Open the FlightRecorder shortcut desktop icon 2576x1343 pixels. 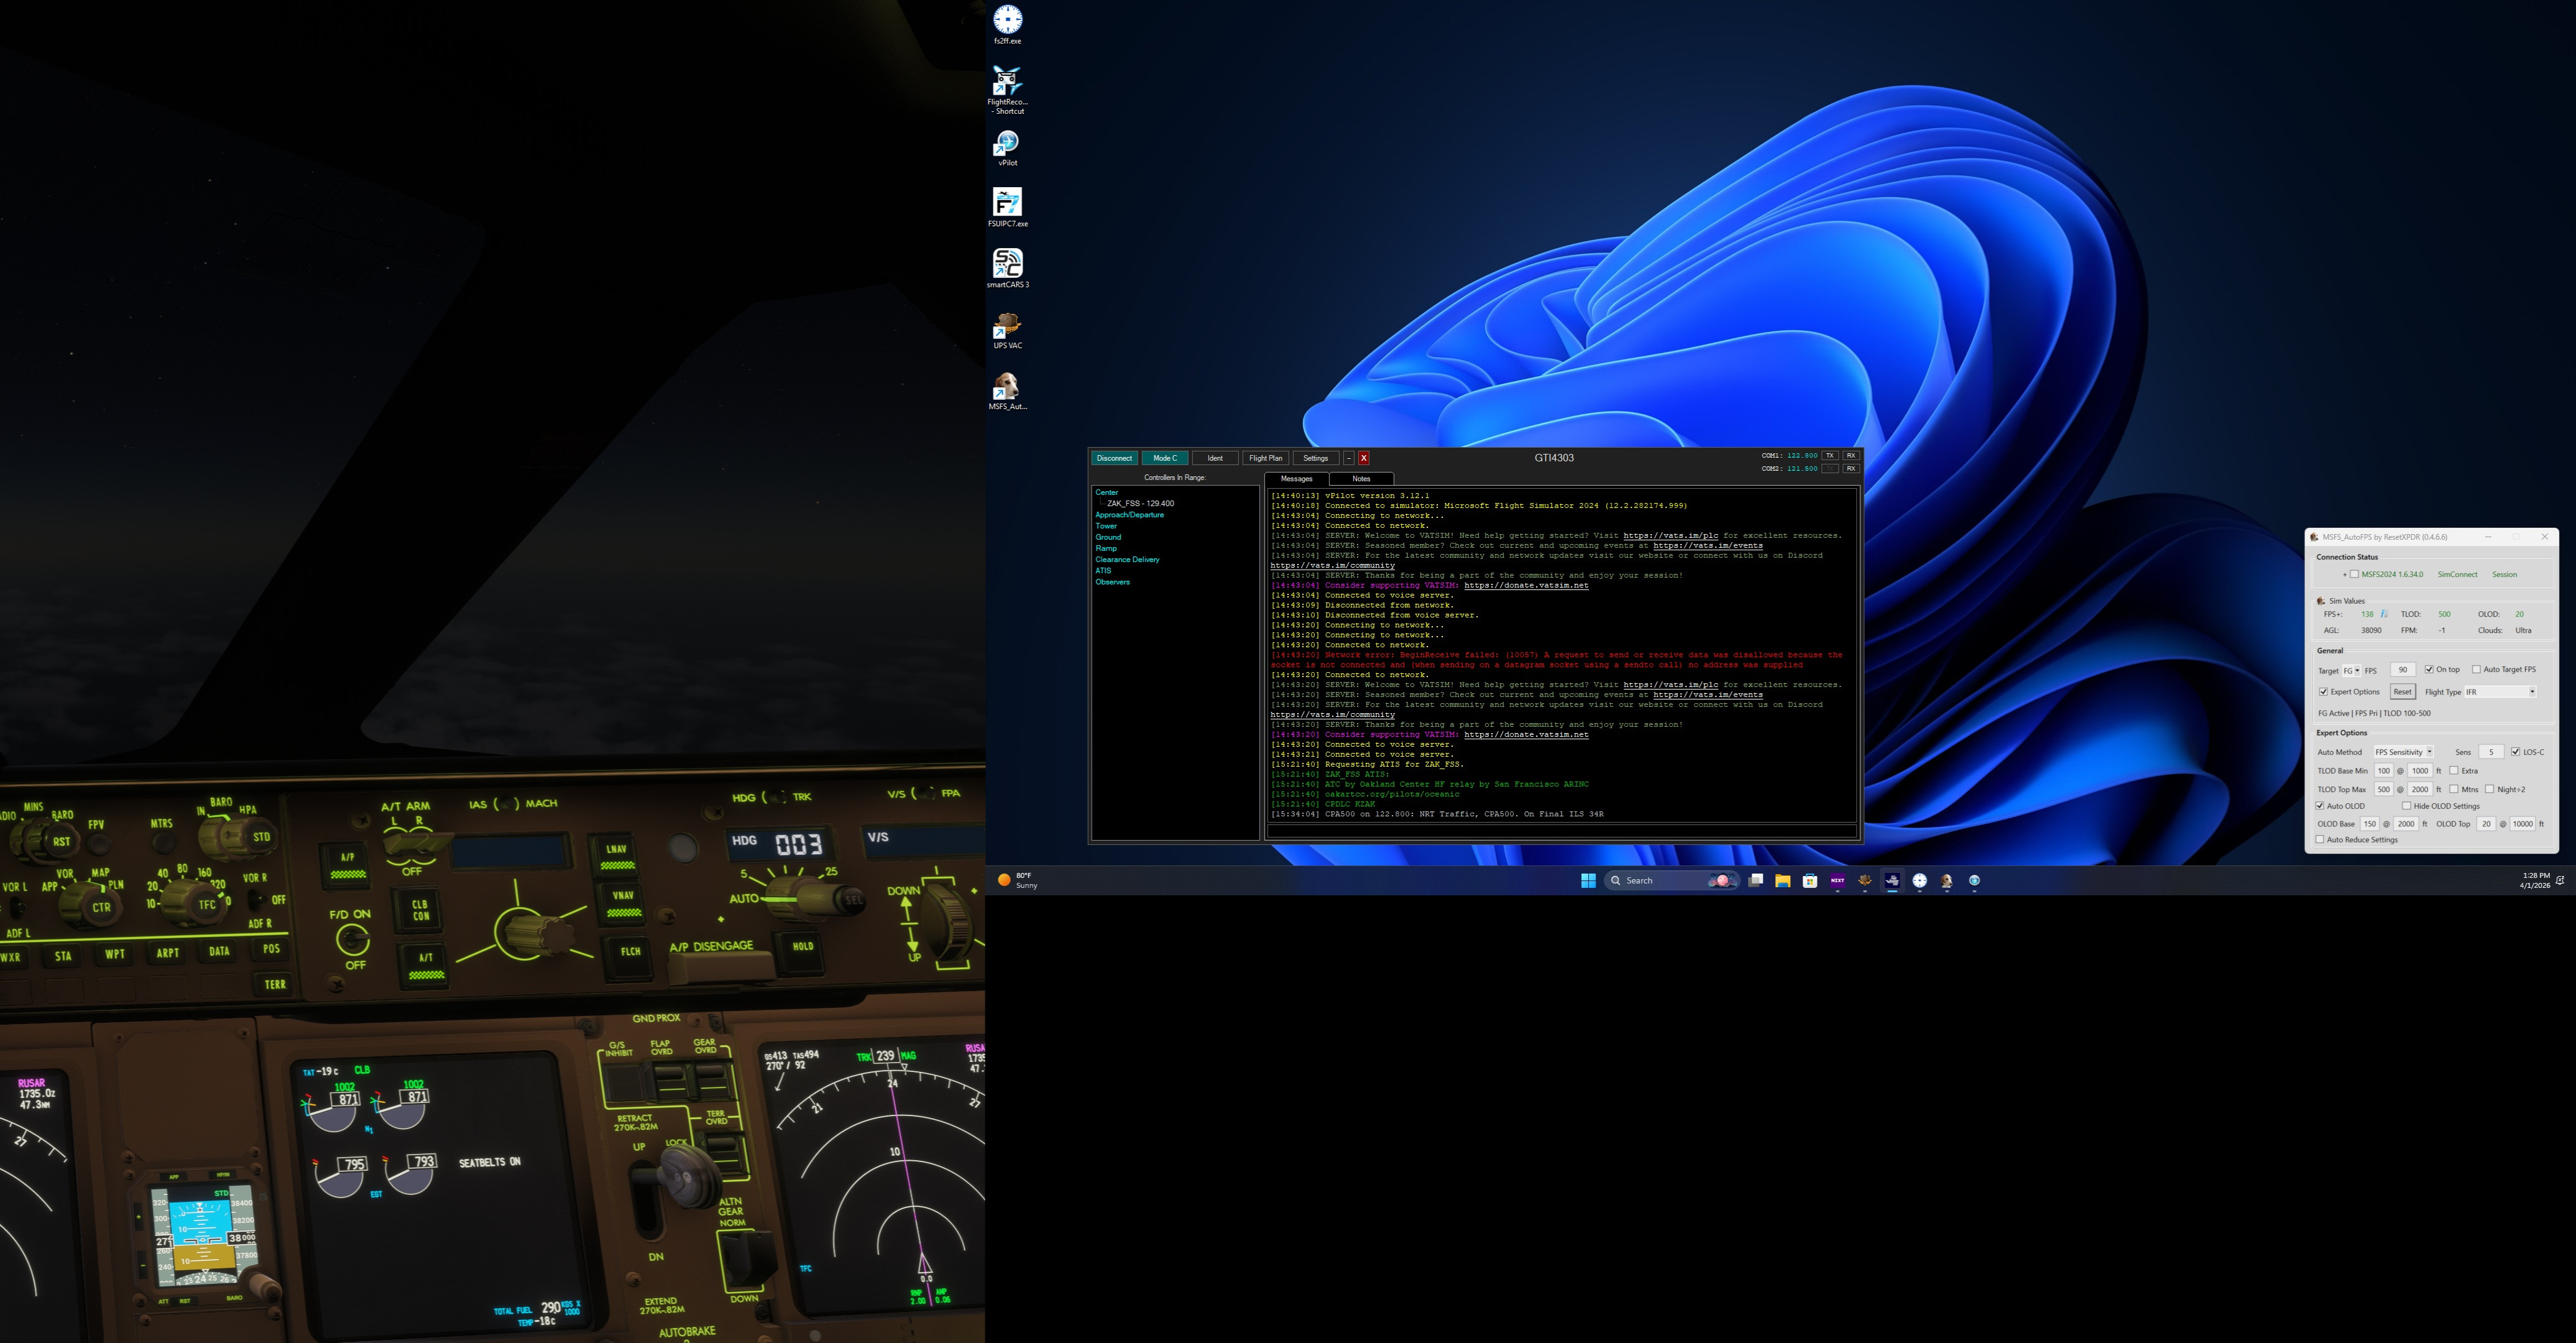tap(1007, 90)
